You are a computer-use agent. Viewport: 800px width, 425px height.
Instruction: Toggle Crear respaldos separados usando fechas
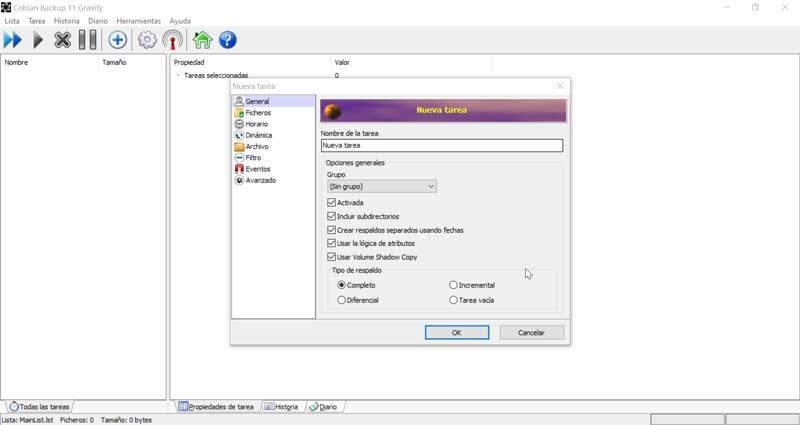[332, 230]
